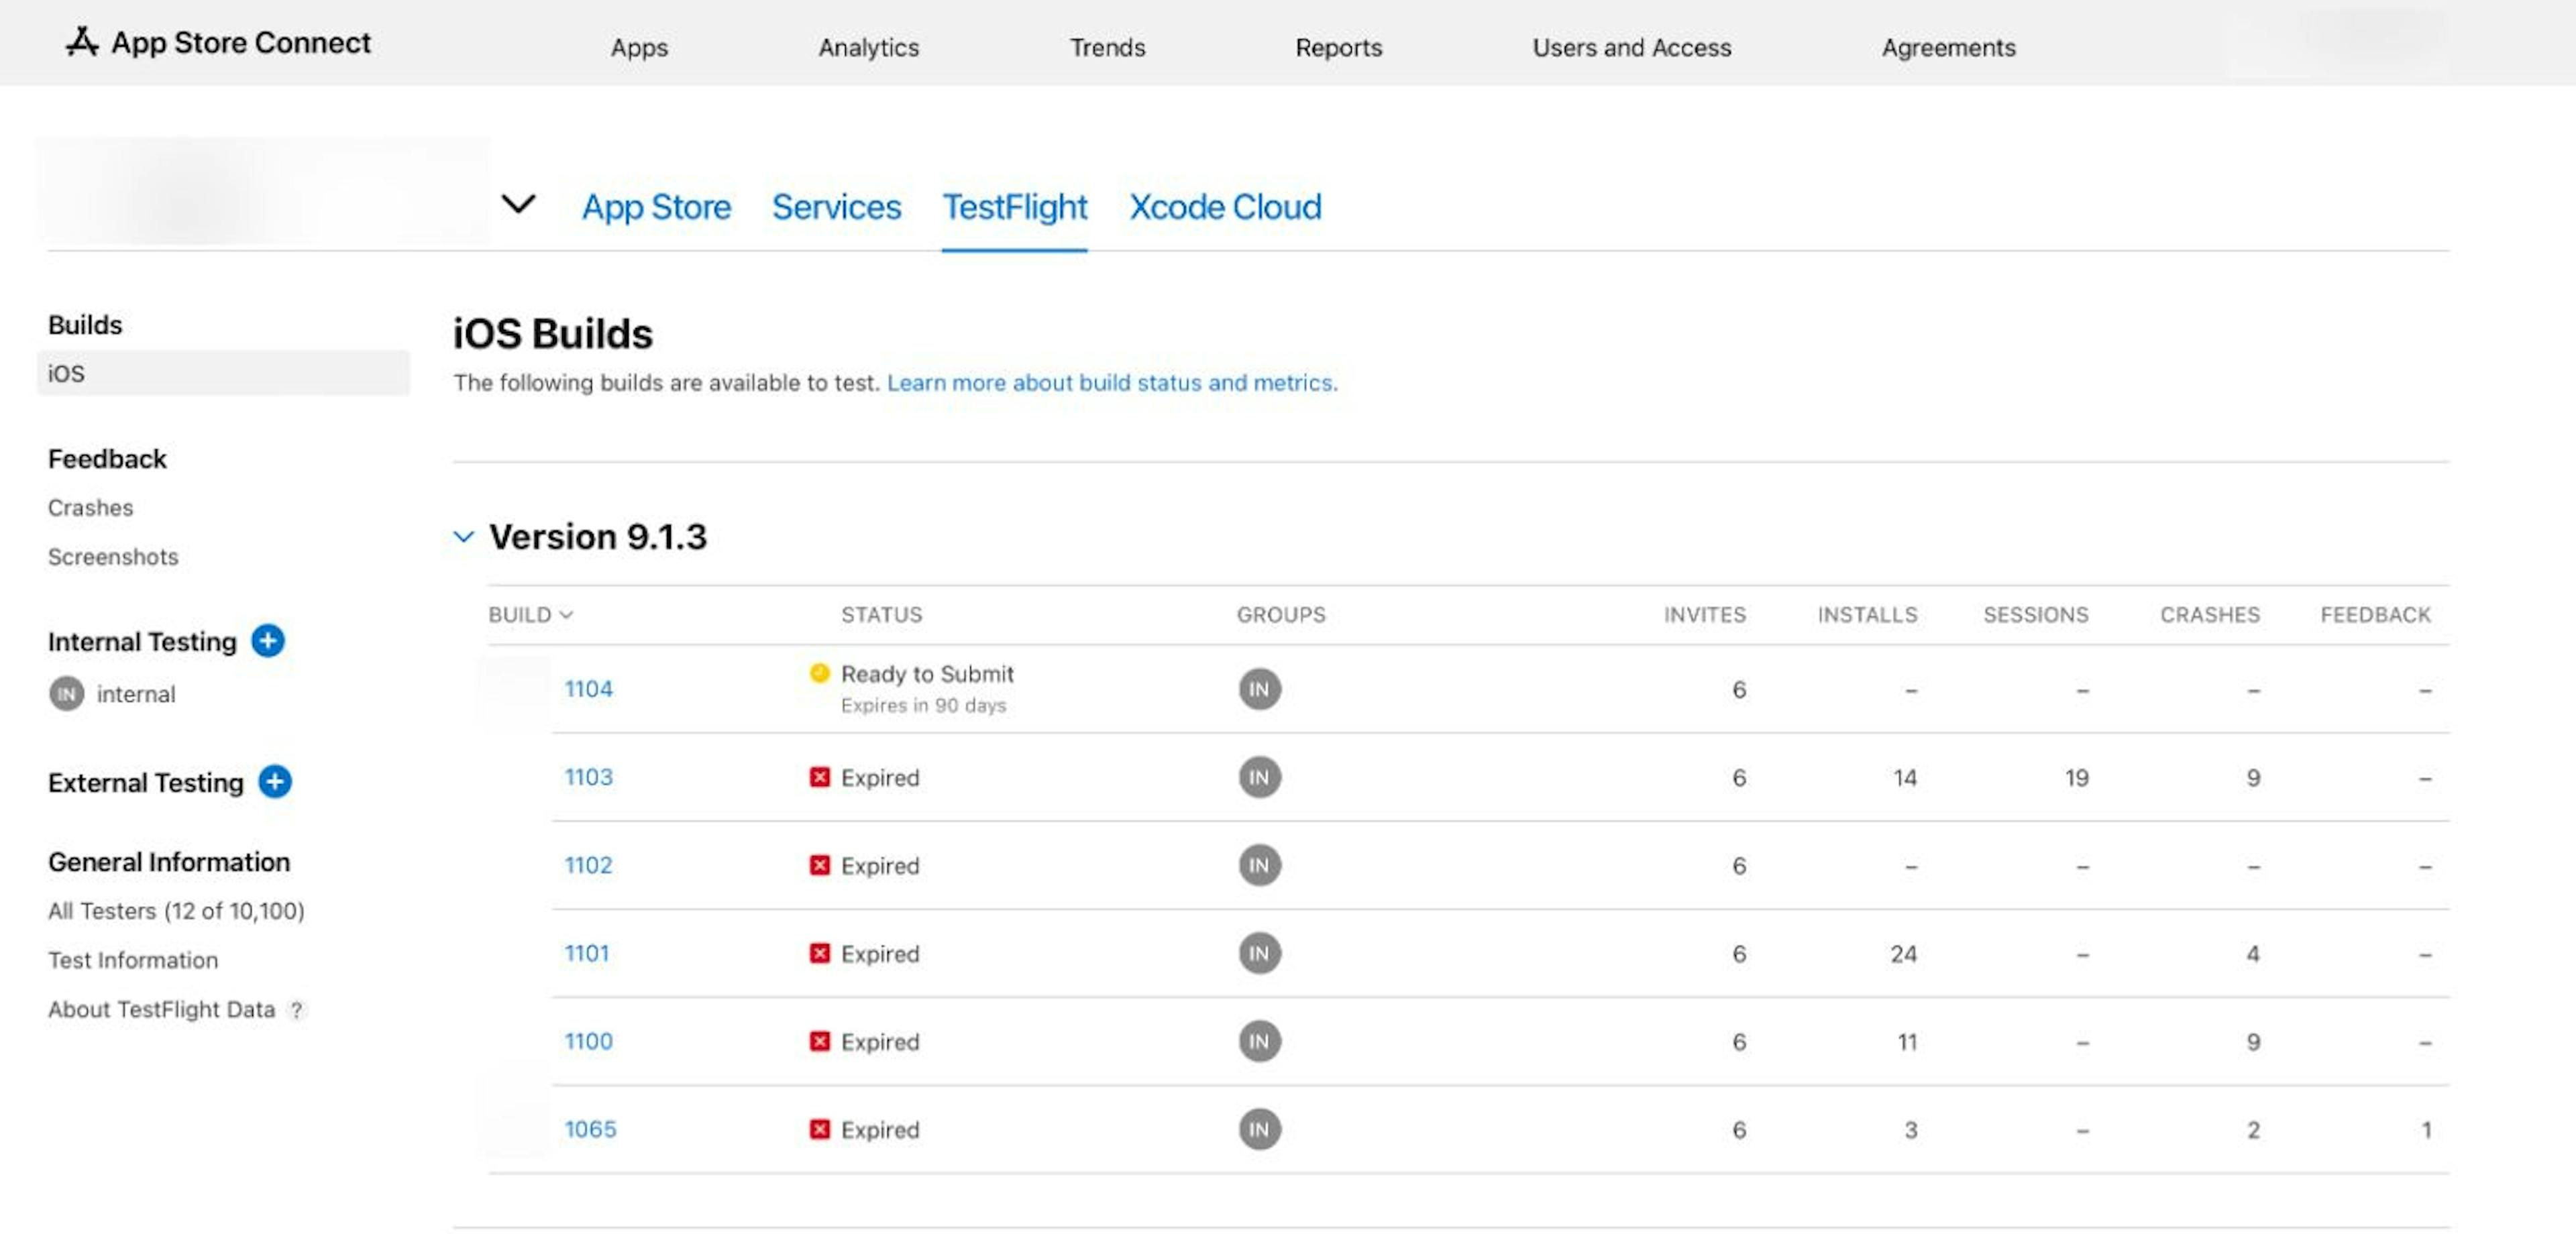
Task: Open build 1103
Action: click(x=588, y=776)
